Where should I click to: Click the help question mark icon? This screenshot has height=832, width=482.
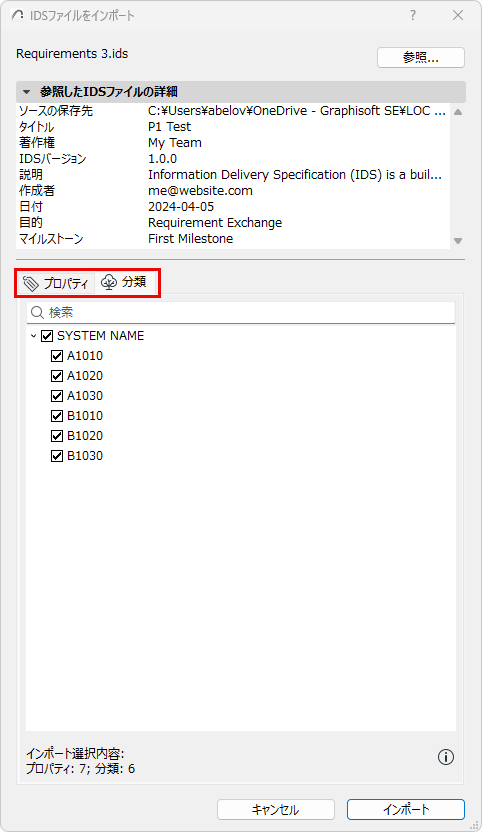[x=413, y=15]
